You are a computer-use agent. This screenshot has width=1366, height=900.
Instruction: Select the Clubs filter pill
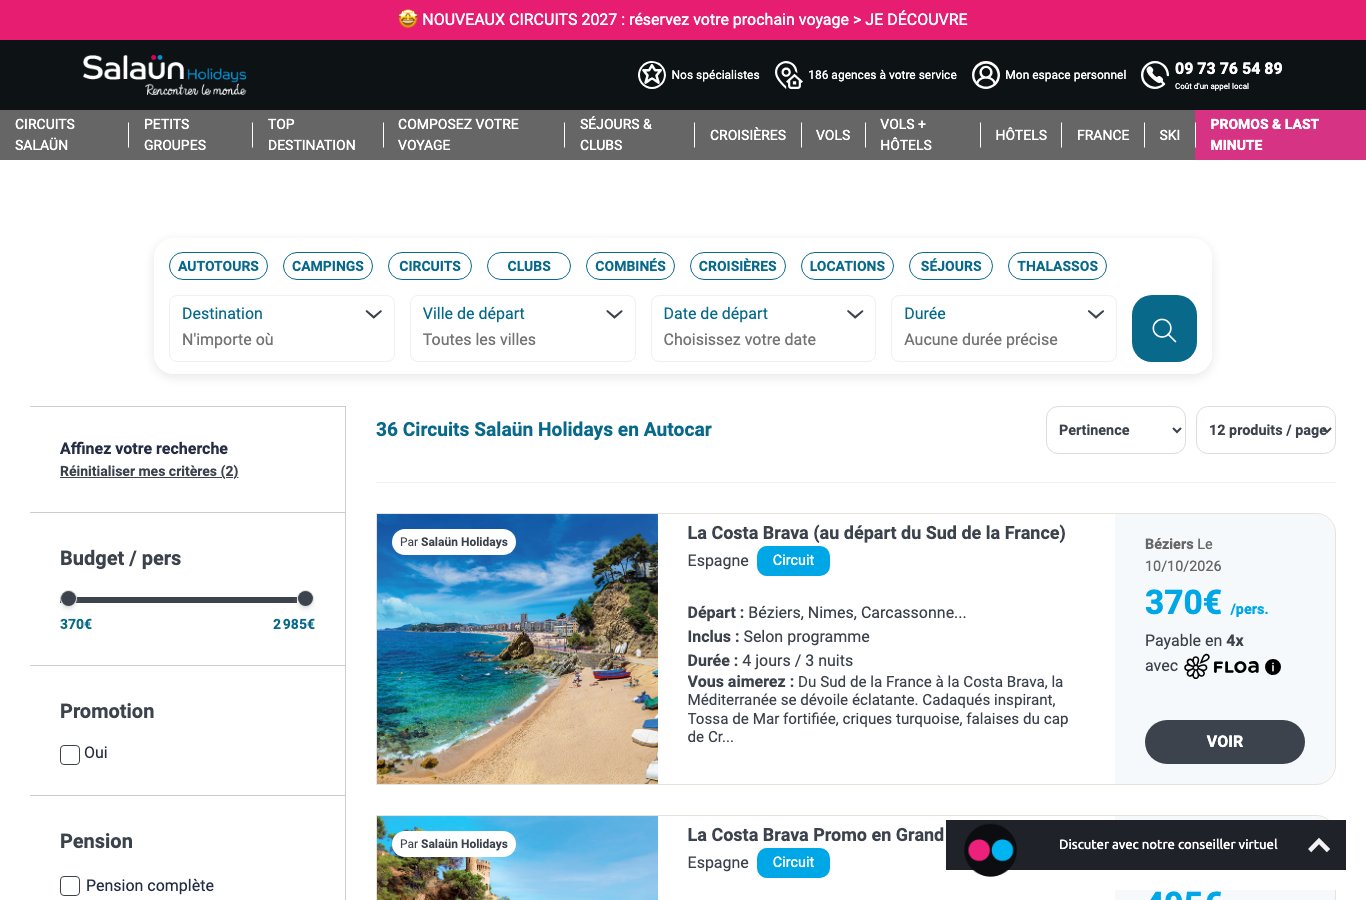[x=529, y=266]
